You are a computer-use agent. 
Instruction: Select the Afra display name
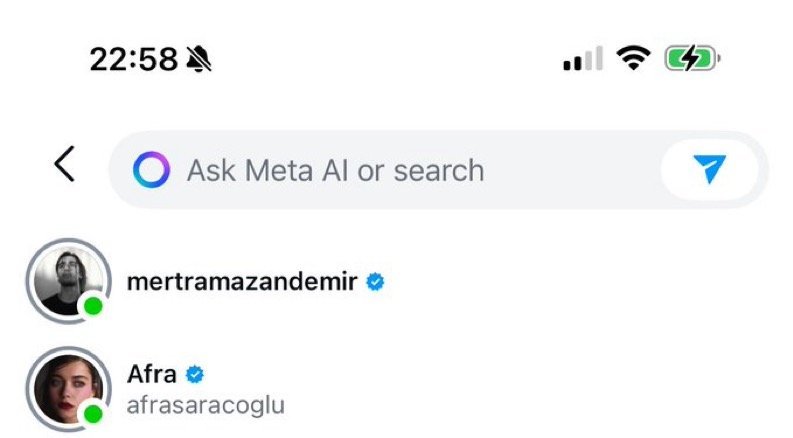152,375
